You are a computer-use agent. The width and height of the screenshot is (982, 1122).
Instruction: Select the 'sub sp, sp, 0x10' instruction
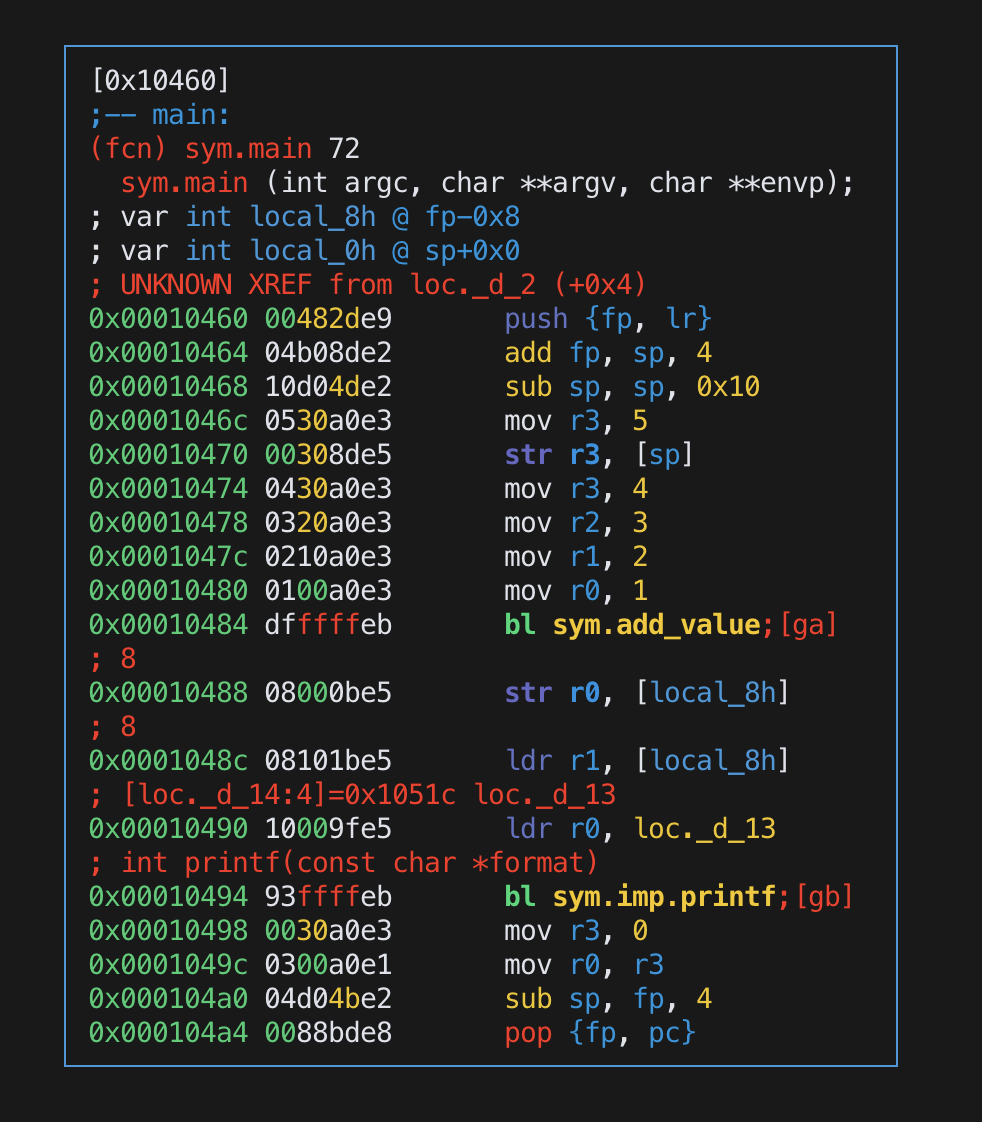coord(632,387)
